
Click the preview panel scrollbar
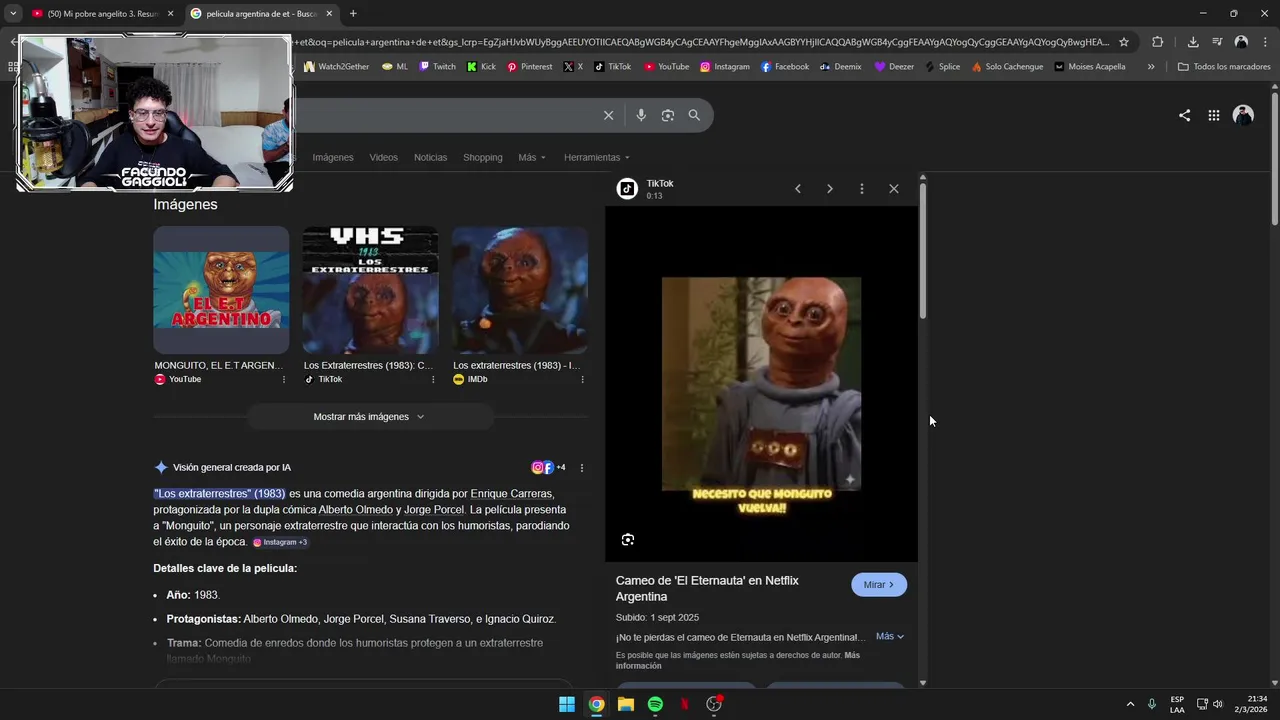(x=922, y=251)
